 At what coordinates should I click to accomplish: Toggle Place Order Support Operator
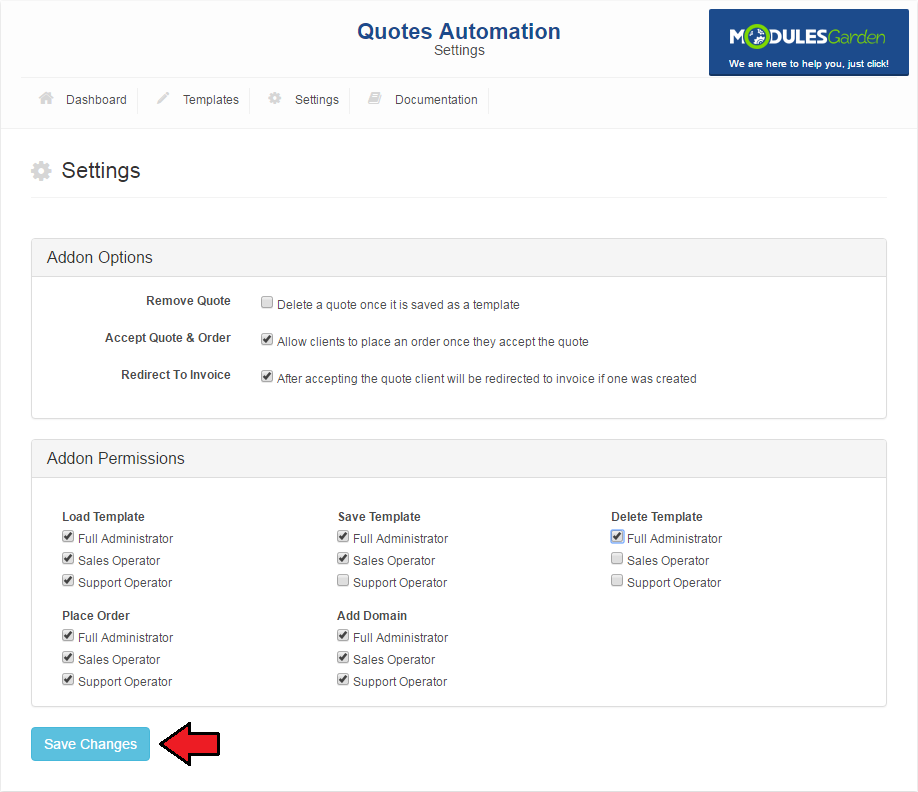click(68, 680)
